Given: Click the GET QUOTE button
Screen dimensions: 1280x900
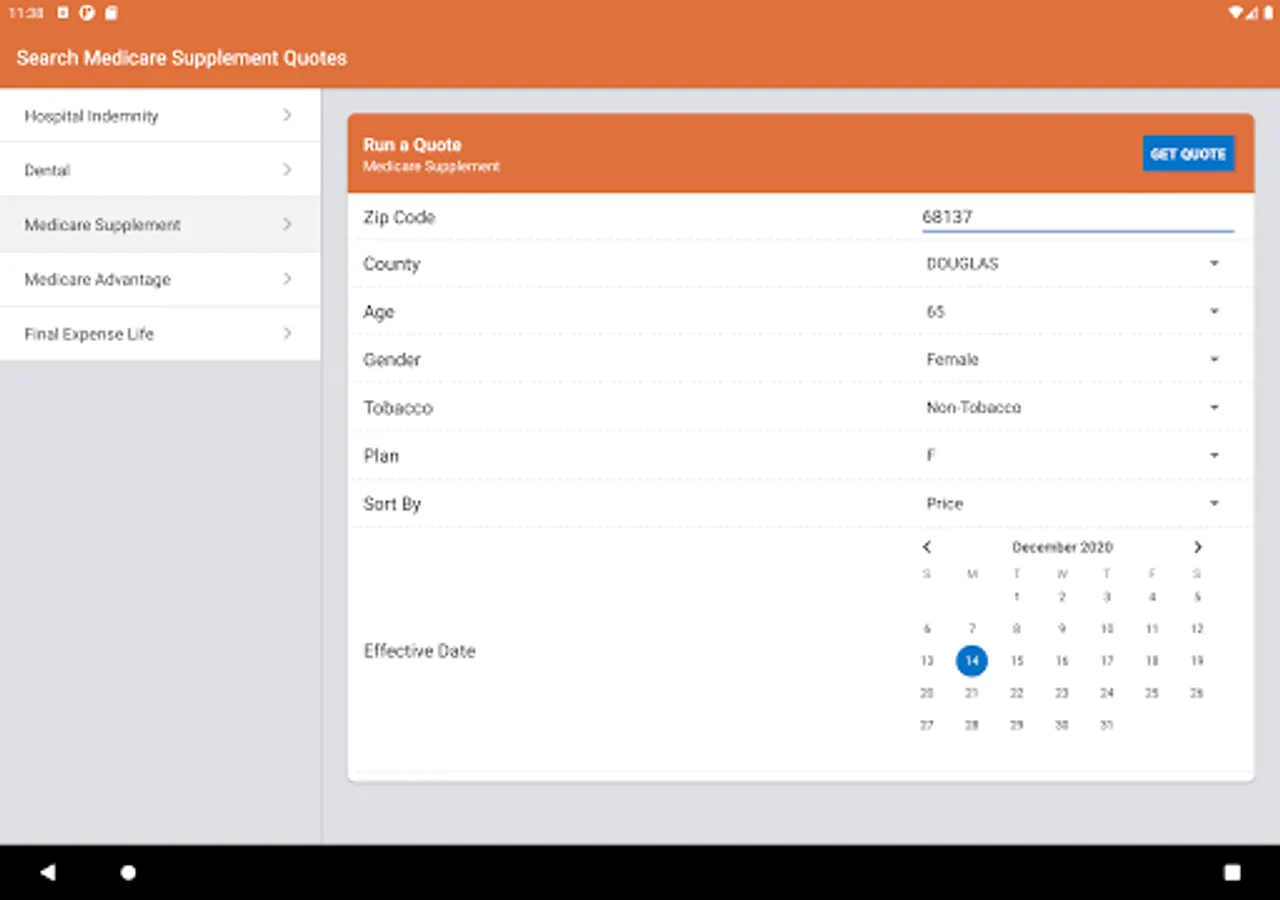Looking at the screenshot, I should (1188, 154).
